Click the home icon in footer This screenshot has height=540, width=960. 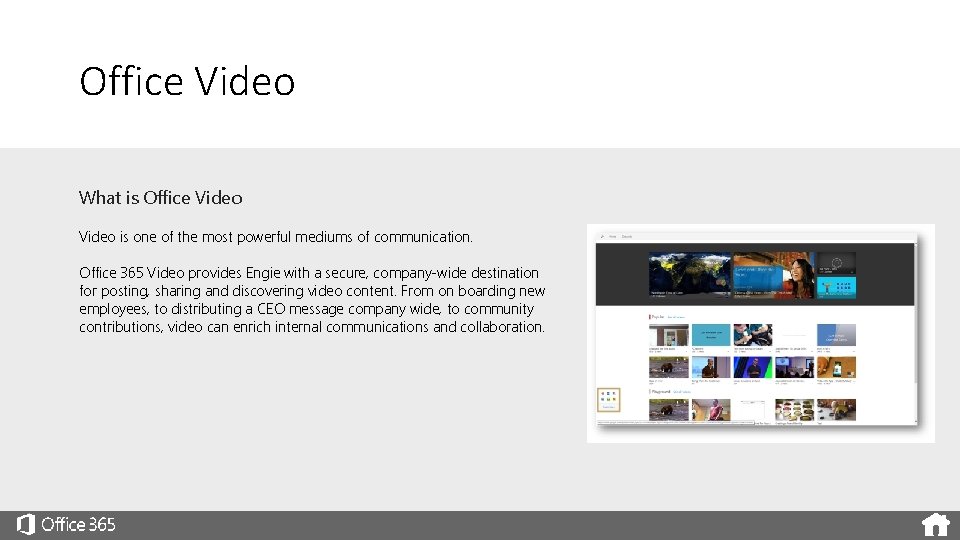point(936,525)
